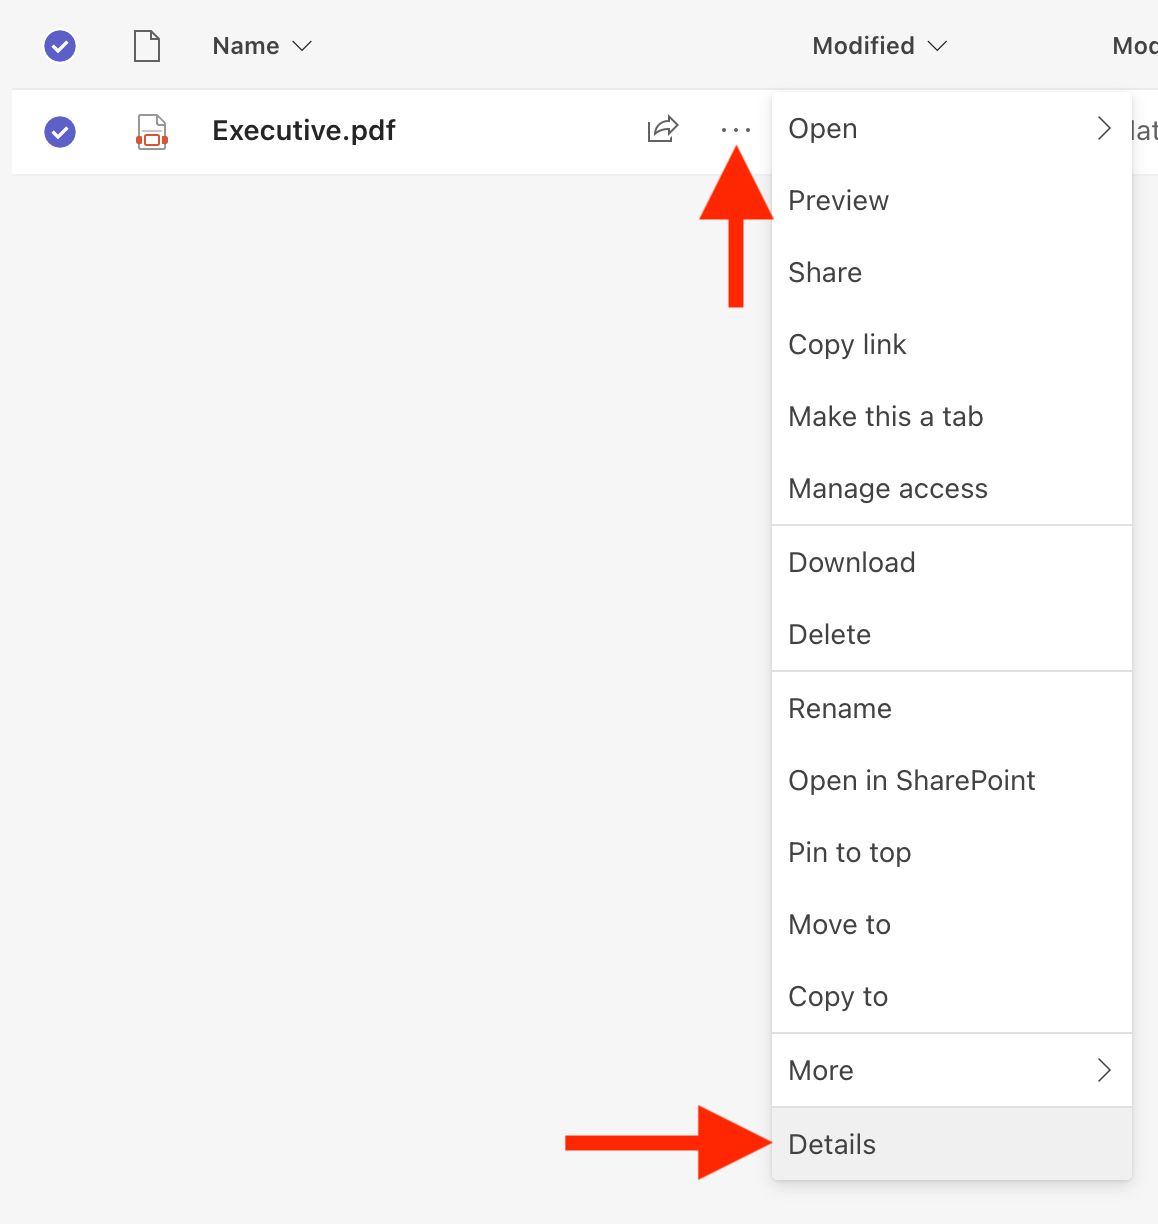1158x1224 pixels.
Task: Select Details in the context menu
Action: pyautogui.click(x=952, y=1144)
